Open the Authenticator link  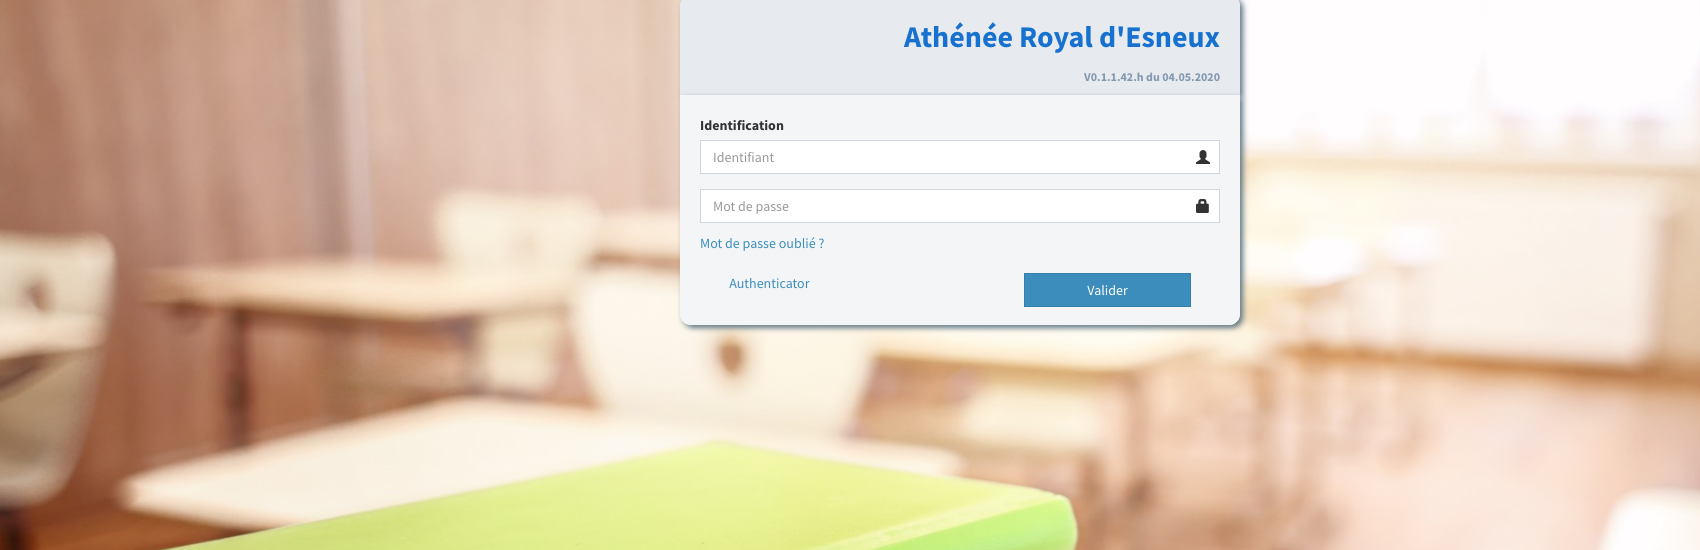[769, 283]
